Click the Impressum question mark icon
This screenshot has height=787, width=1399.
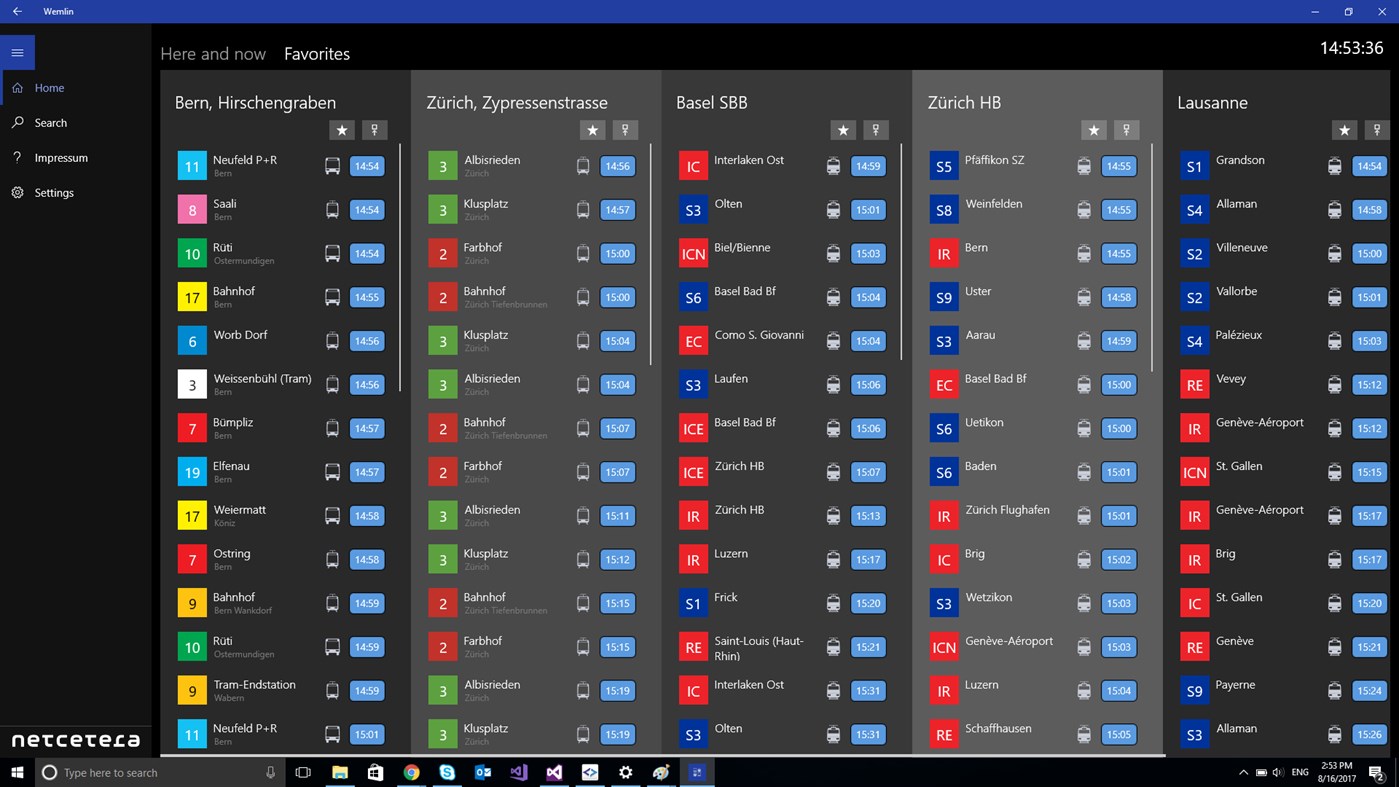click(16, 157)
